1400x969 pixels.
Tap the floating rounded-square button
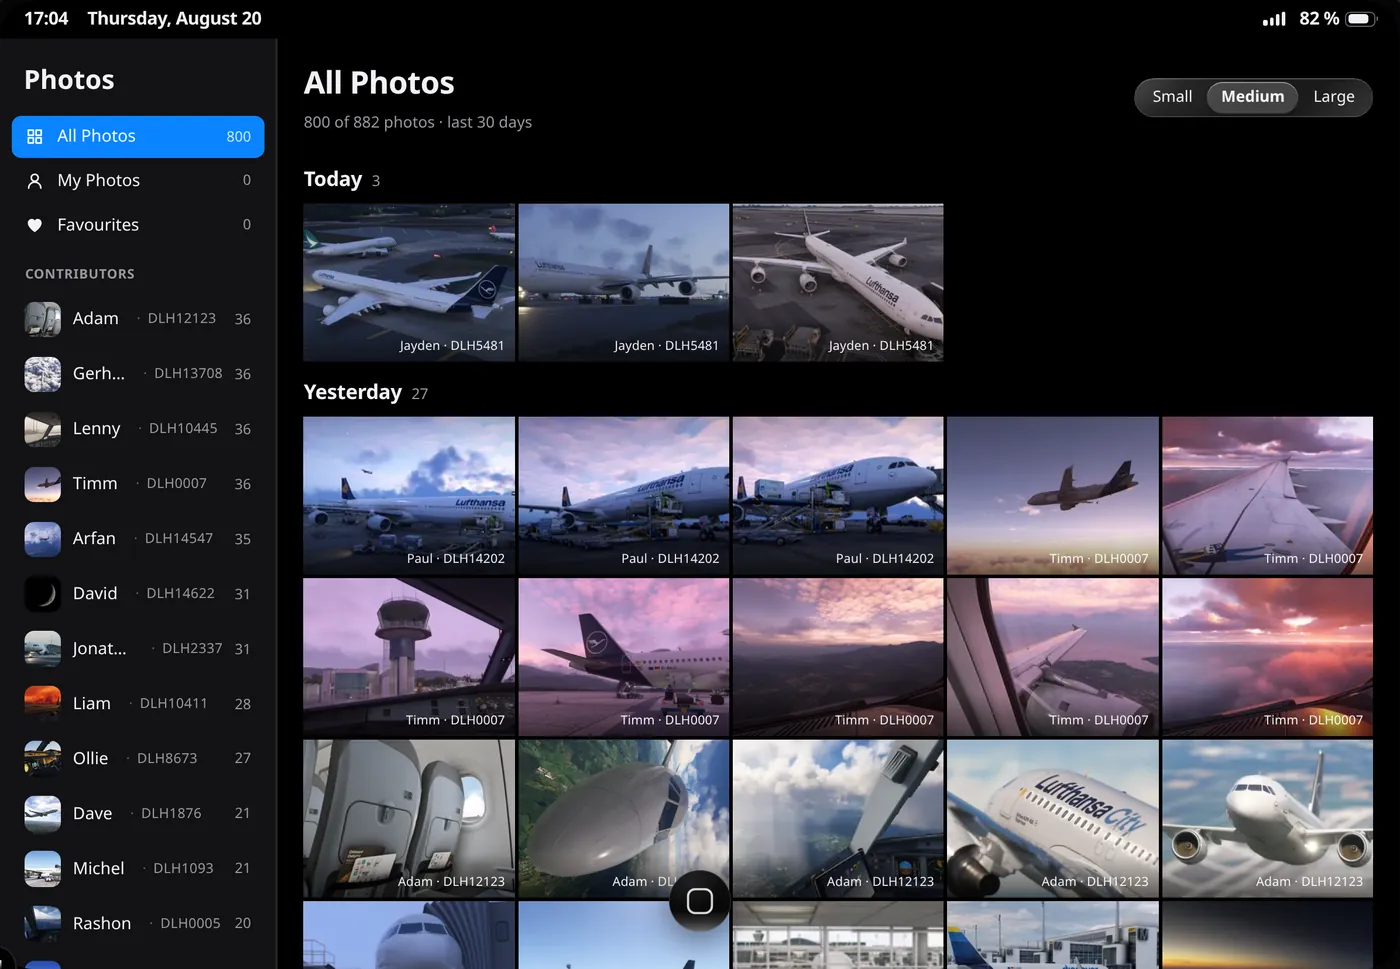700,901
